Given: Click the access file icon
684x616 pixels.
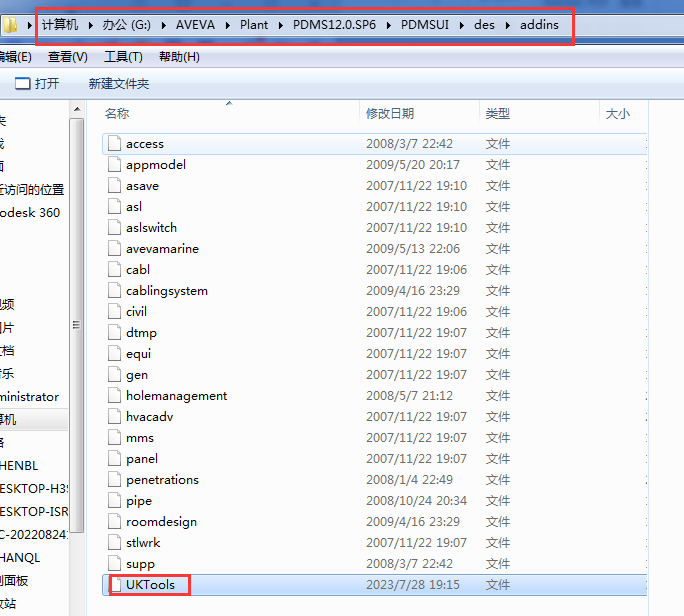Looking at the screenshot, I should pyautogui.click(x=114, y=144).
